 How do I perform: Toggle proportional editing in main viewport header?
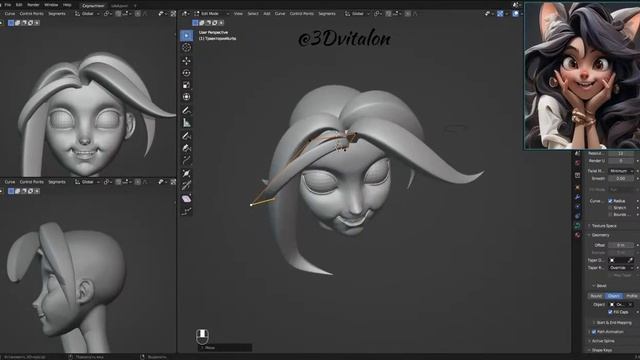point(408,13)
